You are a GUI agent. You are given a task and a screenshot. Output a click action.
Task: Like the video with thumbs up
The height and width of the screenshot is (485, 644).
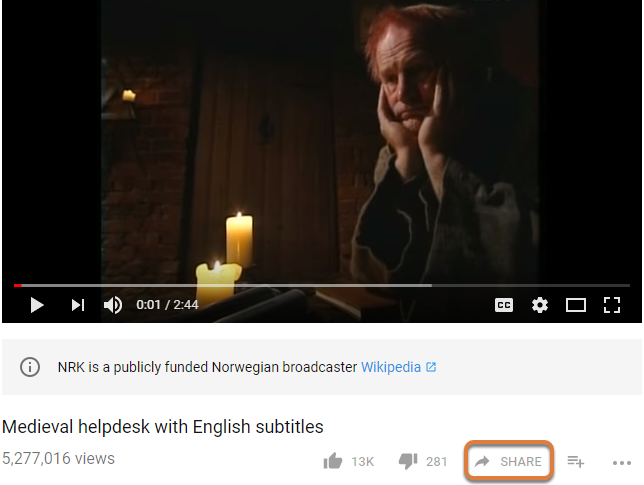coord(333,461)
